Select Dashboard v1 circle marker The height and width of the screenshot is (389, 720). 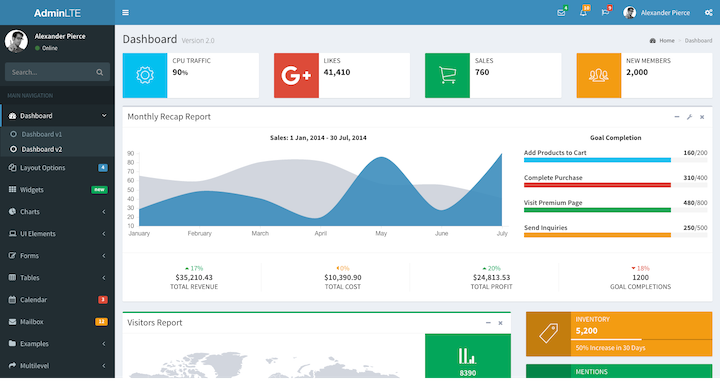[13, 134]
